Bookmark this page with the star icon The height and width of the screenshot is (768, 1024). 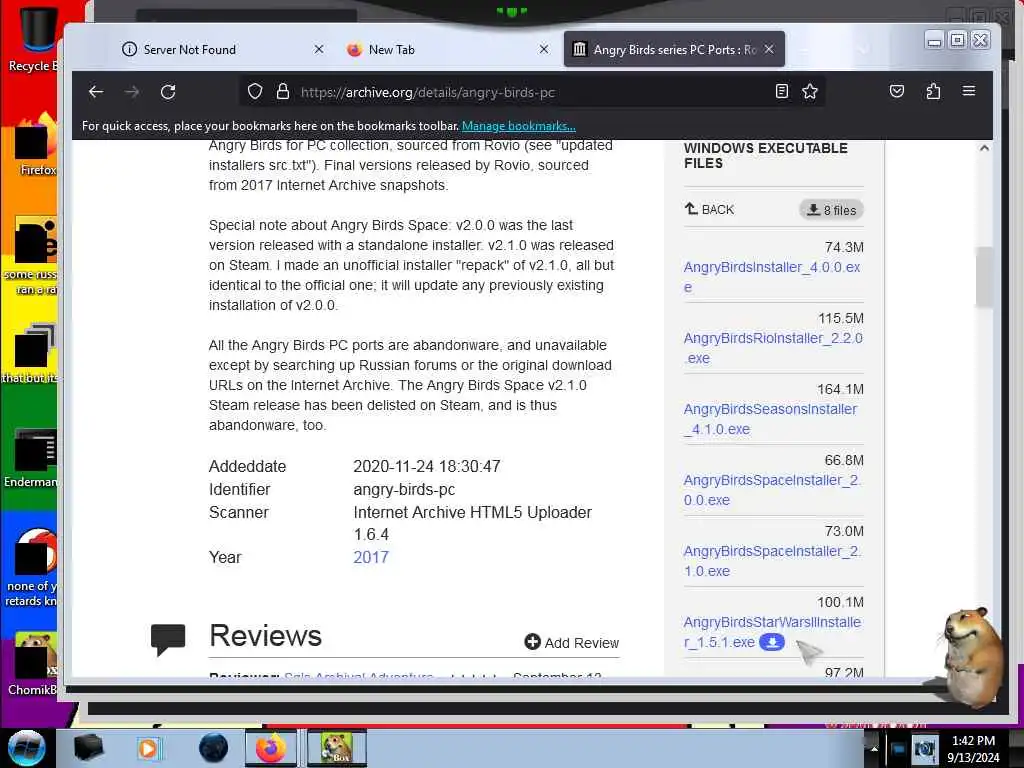[x=810, y=91]
